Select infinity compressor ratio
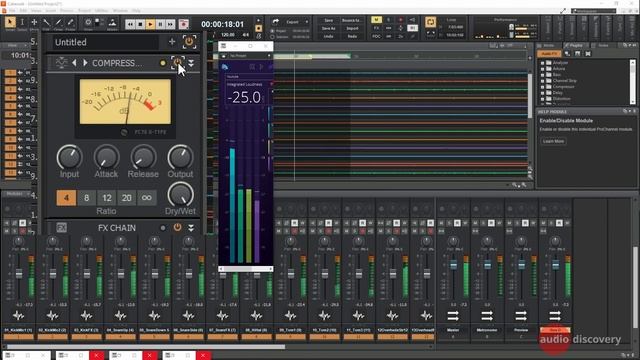The width and height of the screenshot is (640, 360). (147, 198)
